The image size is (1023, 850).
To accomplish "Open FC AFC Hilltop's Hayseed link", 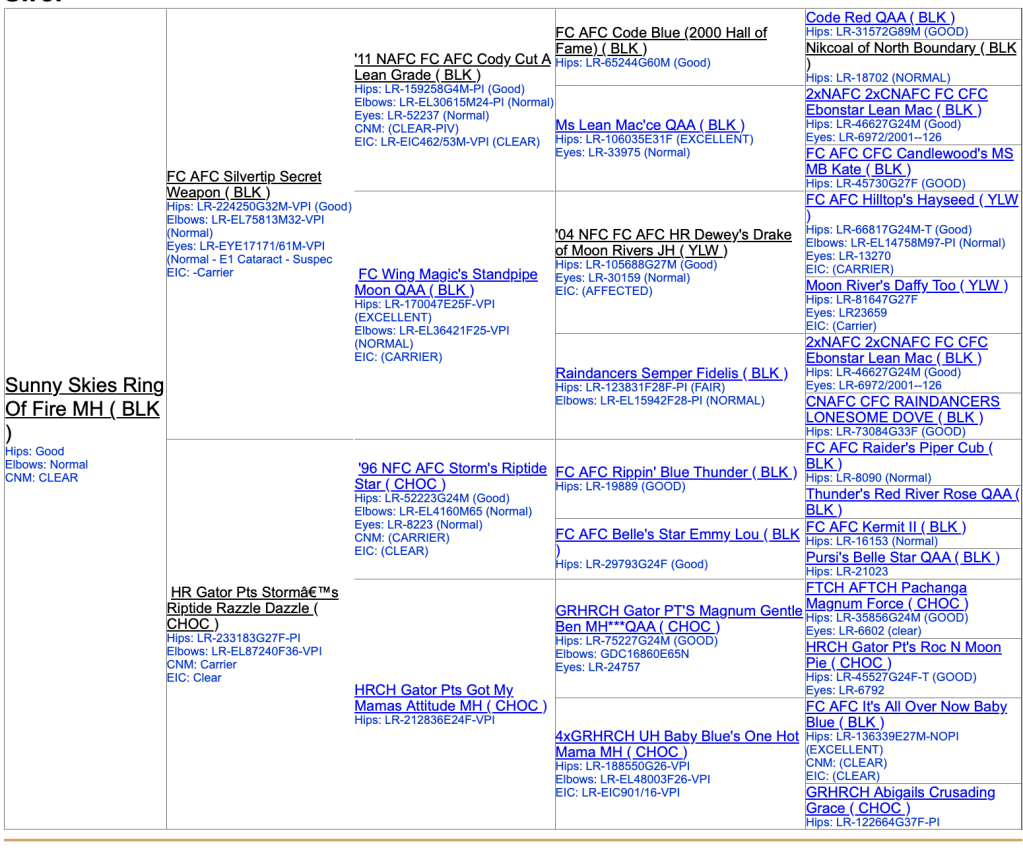I will coord(911,200).
